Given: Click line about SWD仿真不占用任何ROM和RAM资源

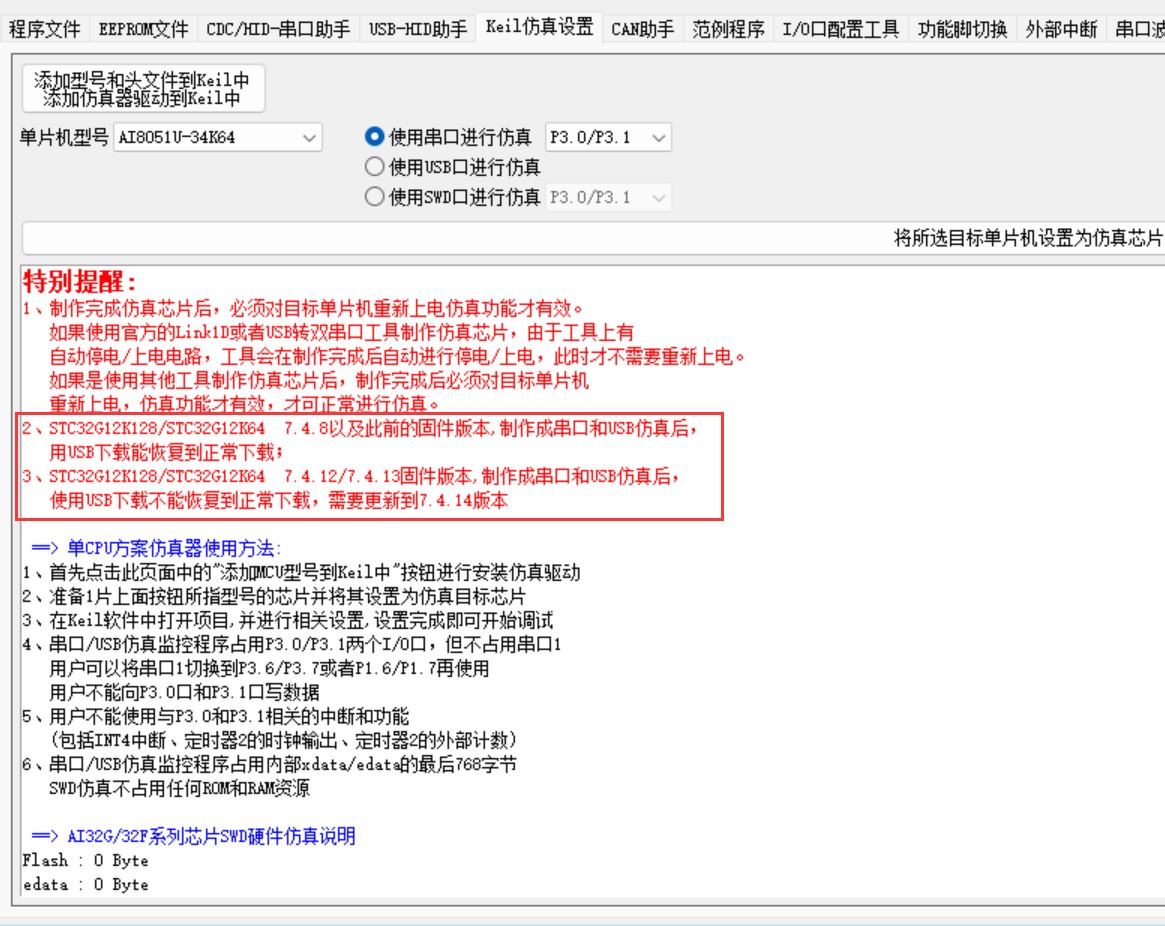Looking at the screenshot, I should 179,789.
